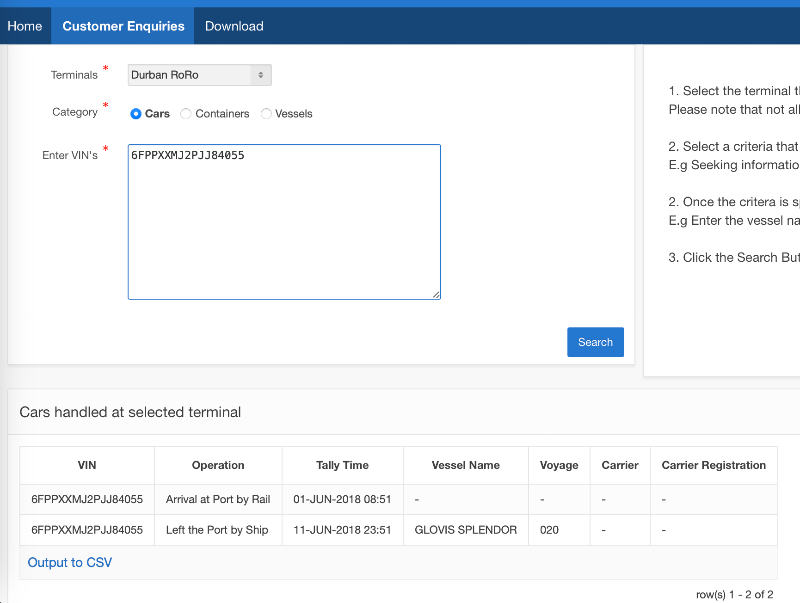Viewport: 800px width, 603px height.
Task: Click the 'Left the Port by Ship' cell
Action: tap(217, 530)
